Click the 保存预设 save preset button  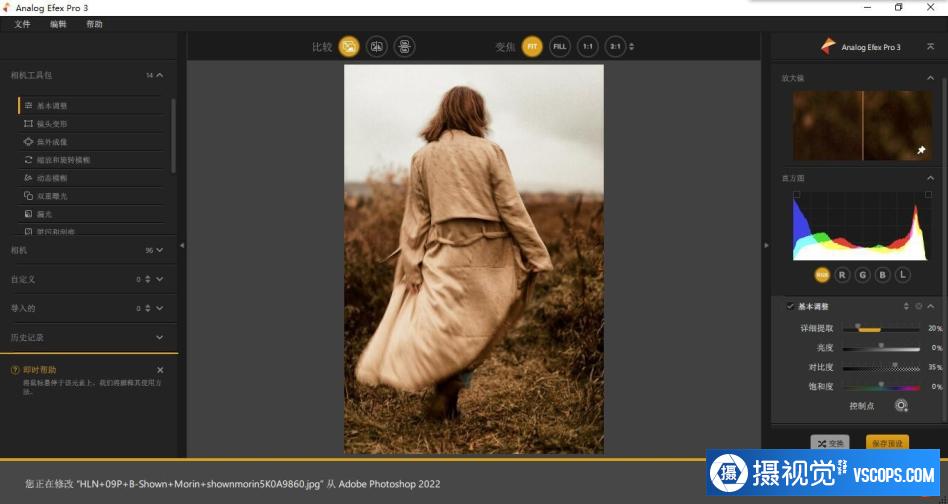(887, 443)
